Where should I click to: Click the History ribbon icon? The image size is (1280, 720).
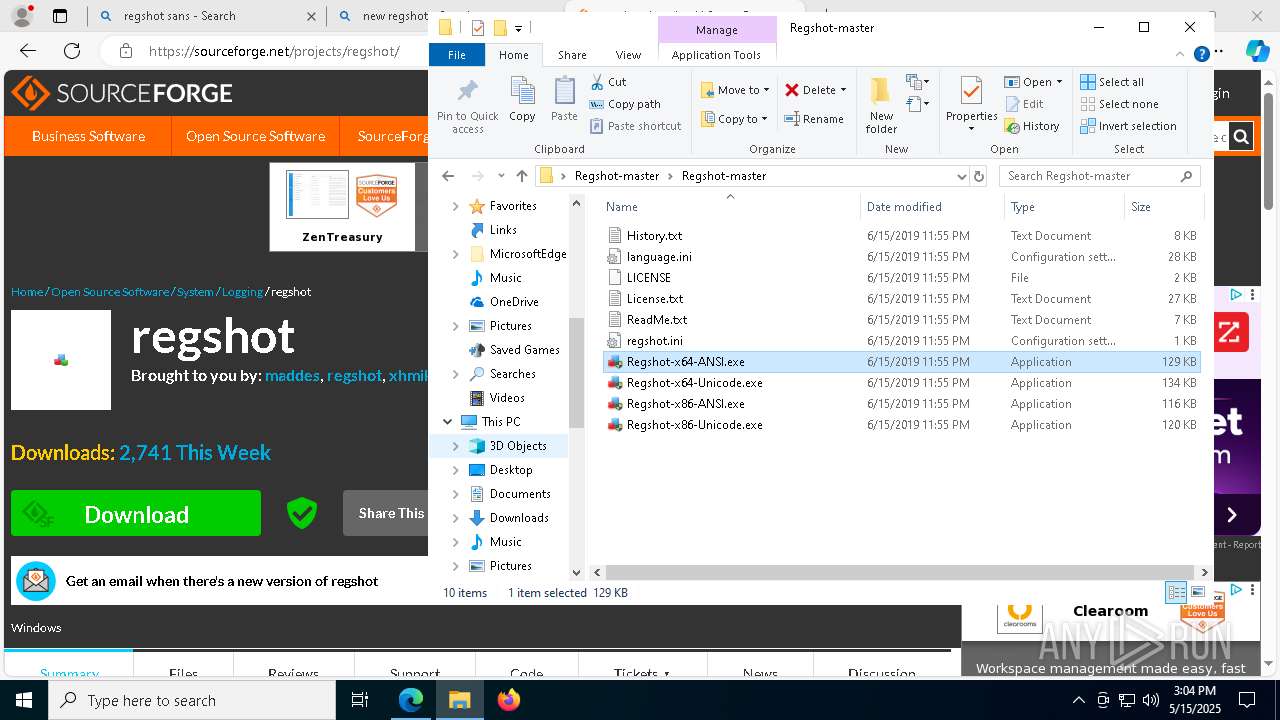pyautogui.click(x=1012, y=126)
